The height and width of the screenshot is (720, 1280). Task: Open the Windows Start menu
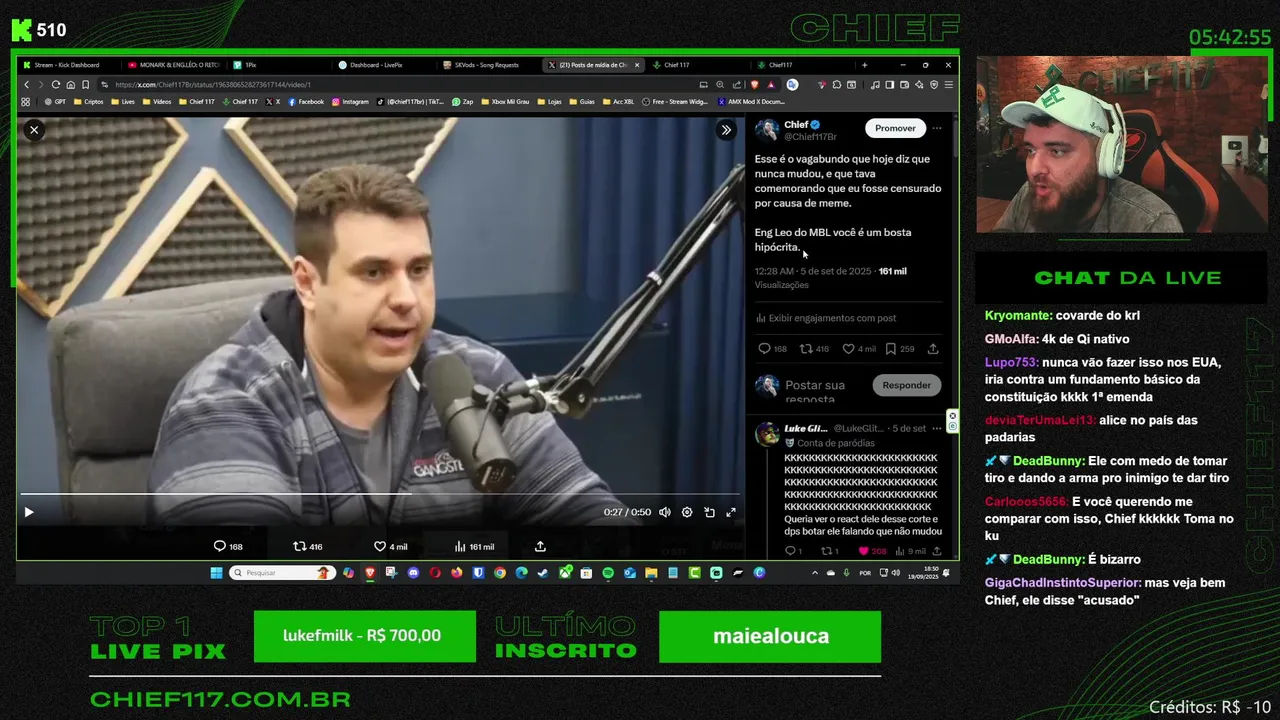point(217,573)
